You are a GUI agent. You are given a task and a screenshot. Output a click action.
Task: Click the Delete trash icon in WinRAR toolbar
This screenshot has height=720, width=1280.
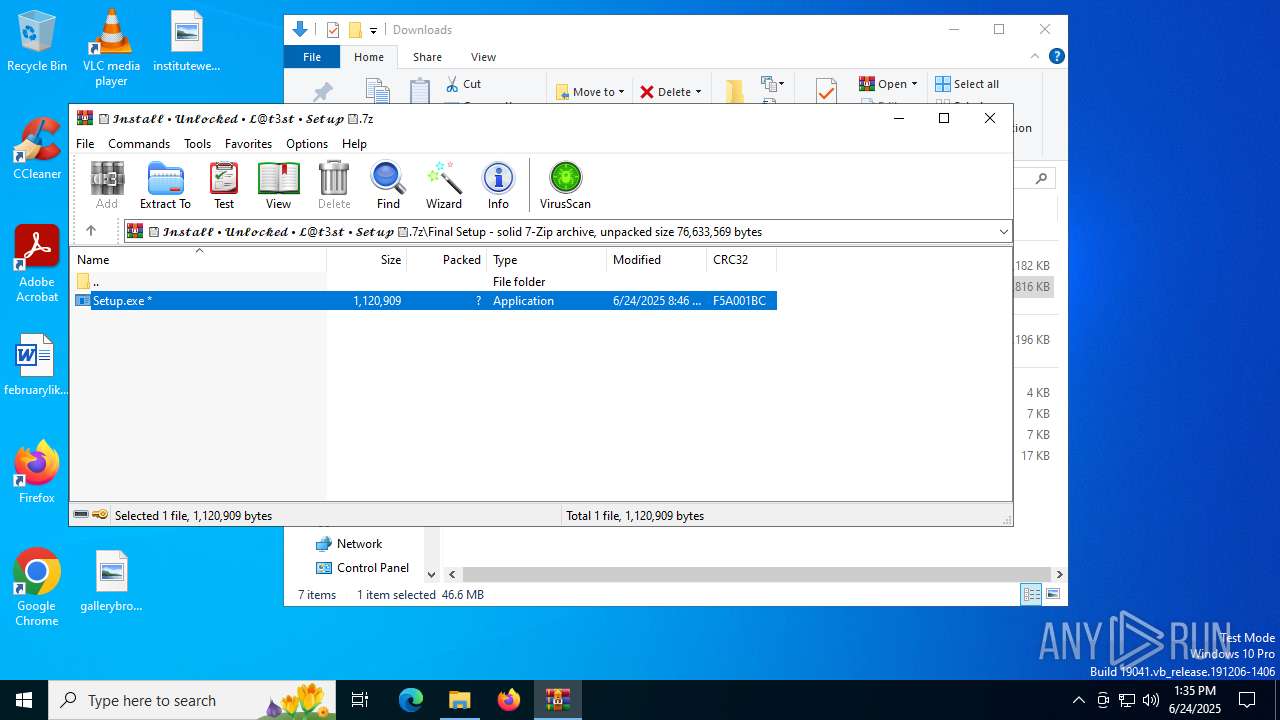click(334, 185)
